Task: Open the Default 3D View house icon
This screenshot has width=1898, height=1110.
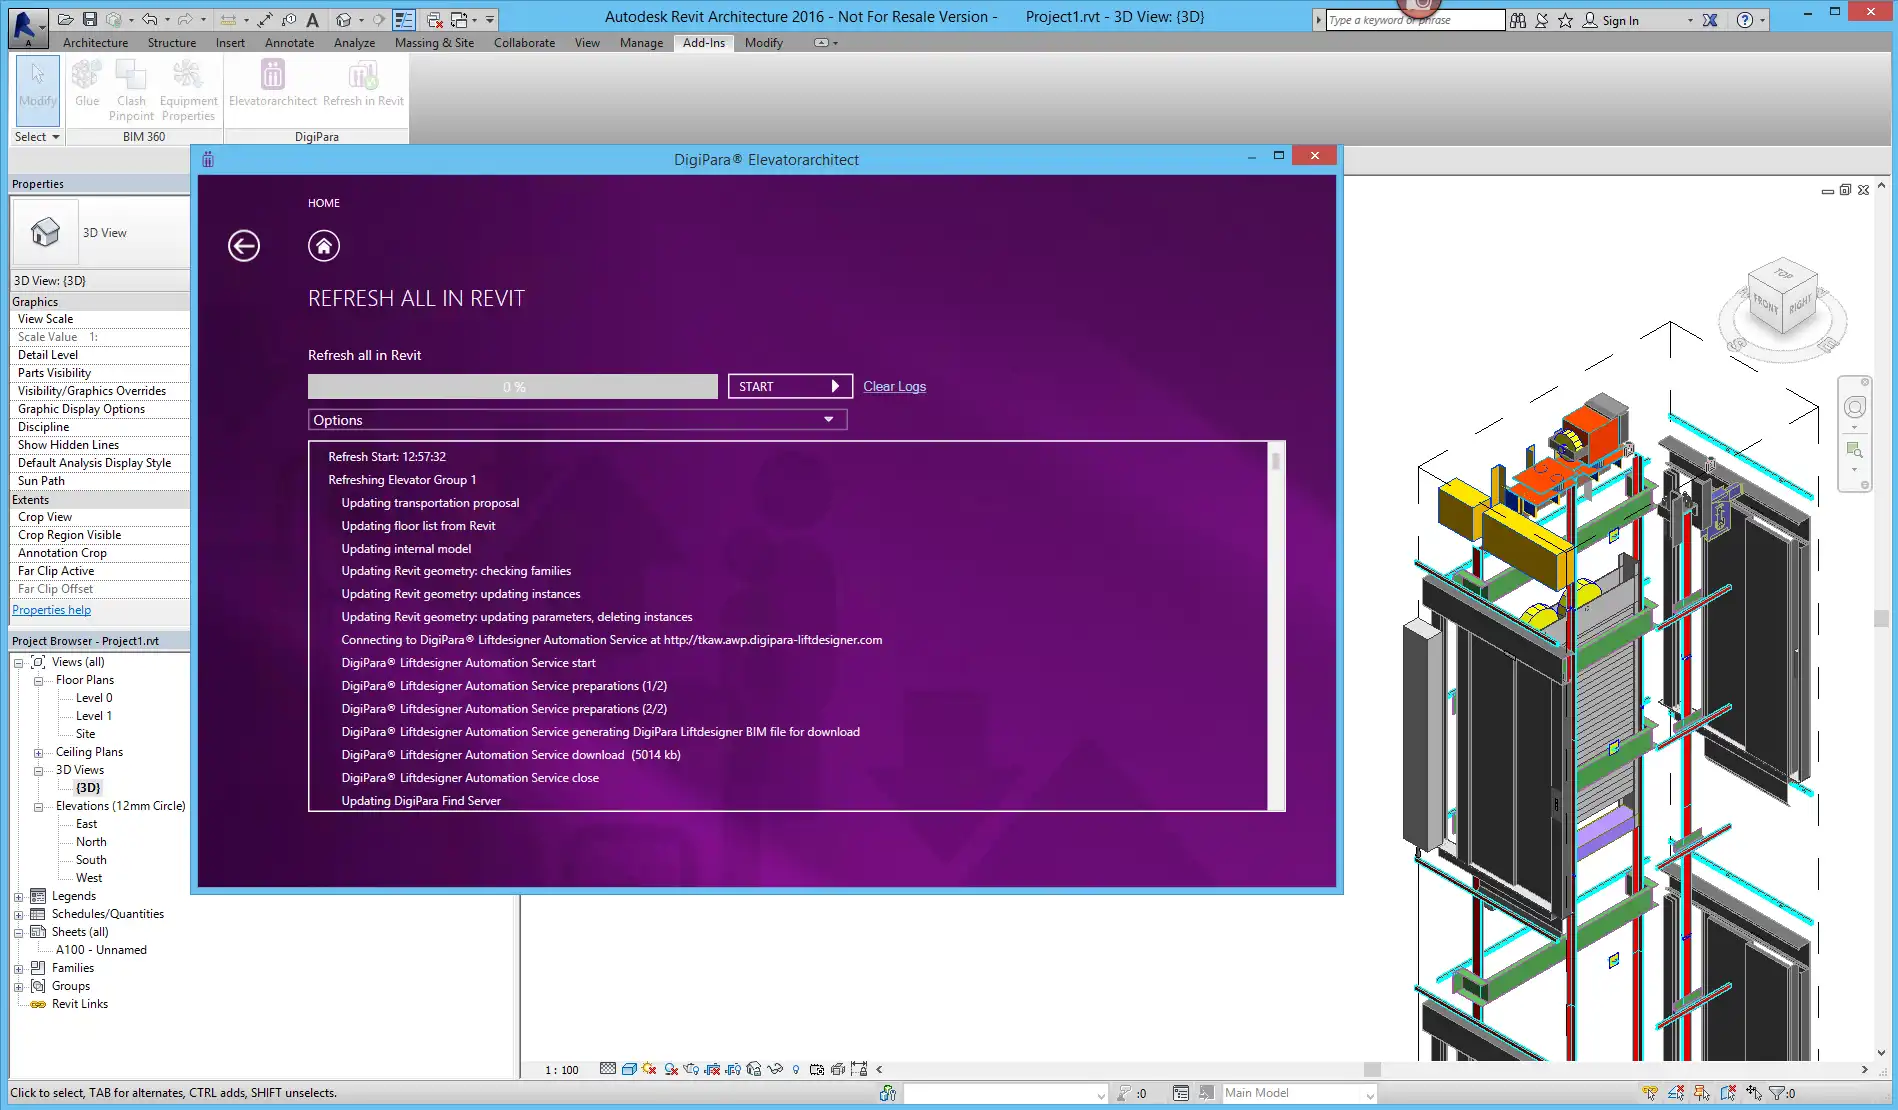Action: click(344, 19)
